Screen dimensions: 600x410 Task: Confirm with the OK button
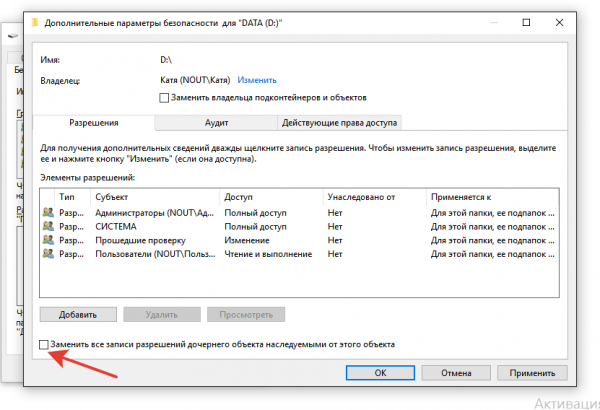pos(380,373)
